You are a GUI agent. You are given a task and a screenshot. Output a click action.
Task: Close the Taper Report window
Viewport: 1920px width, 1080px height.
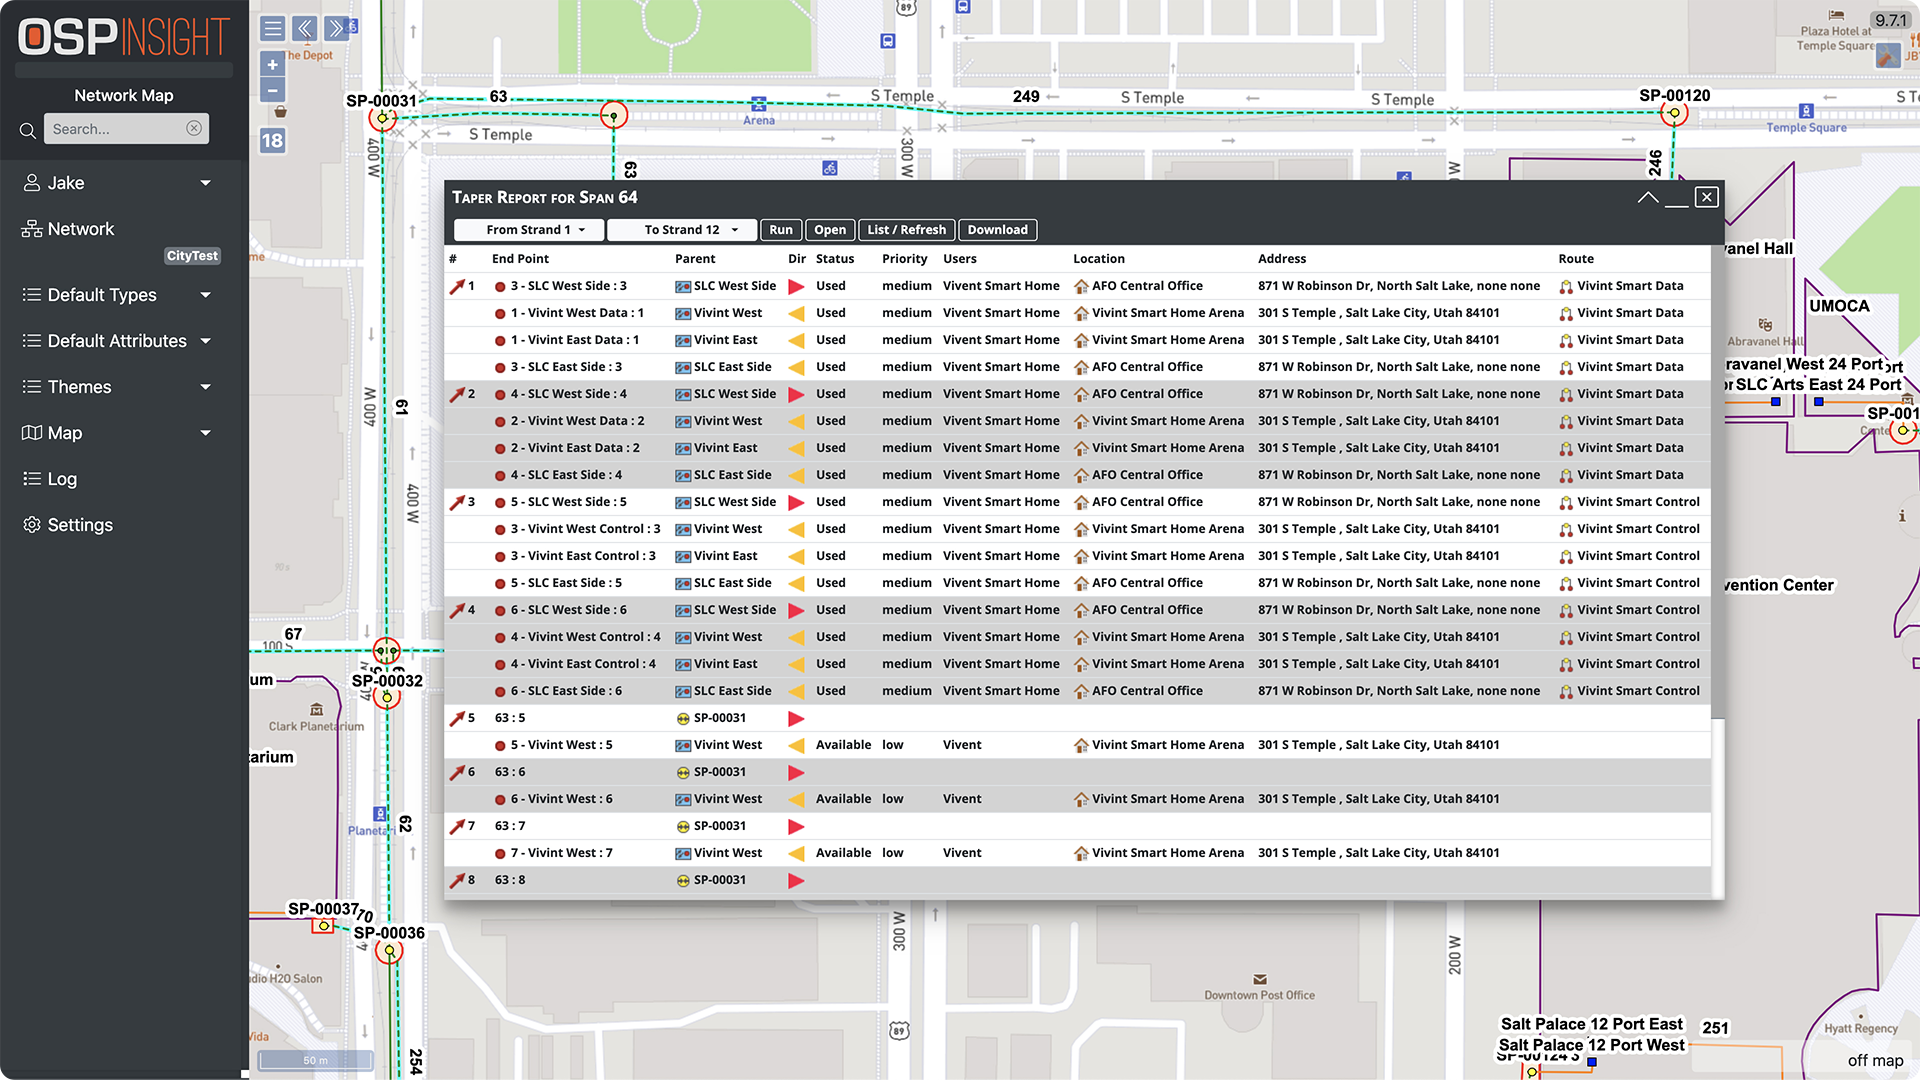click(x=1707, y=197)
